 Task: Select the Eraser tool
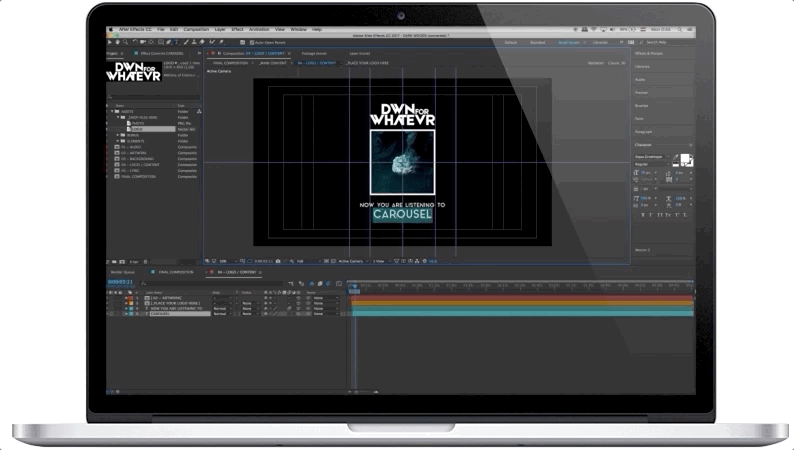pos(202,43)
